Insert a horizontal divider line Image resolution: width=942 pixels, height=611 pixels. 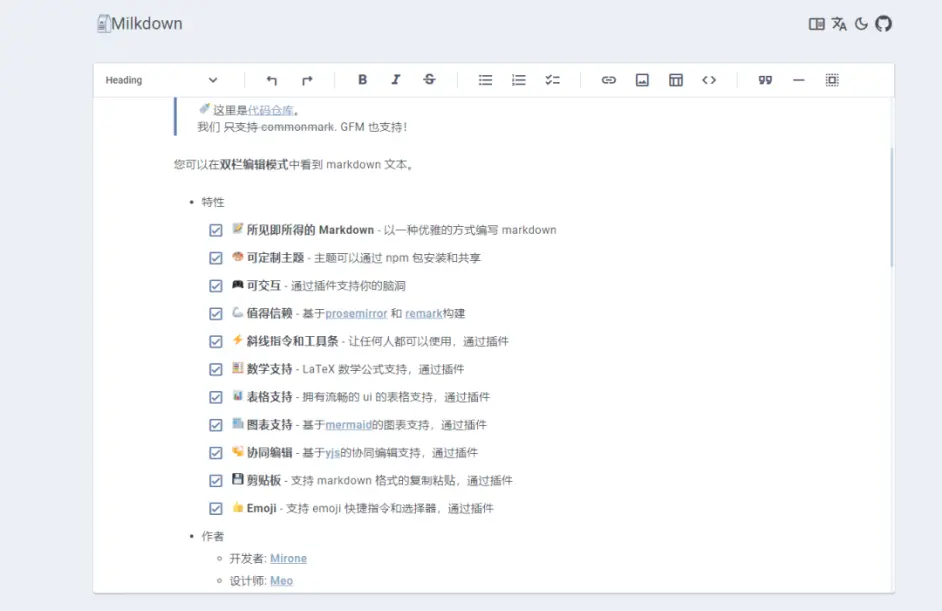click(798, 80)
